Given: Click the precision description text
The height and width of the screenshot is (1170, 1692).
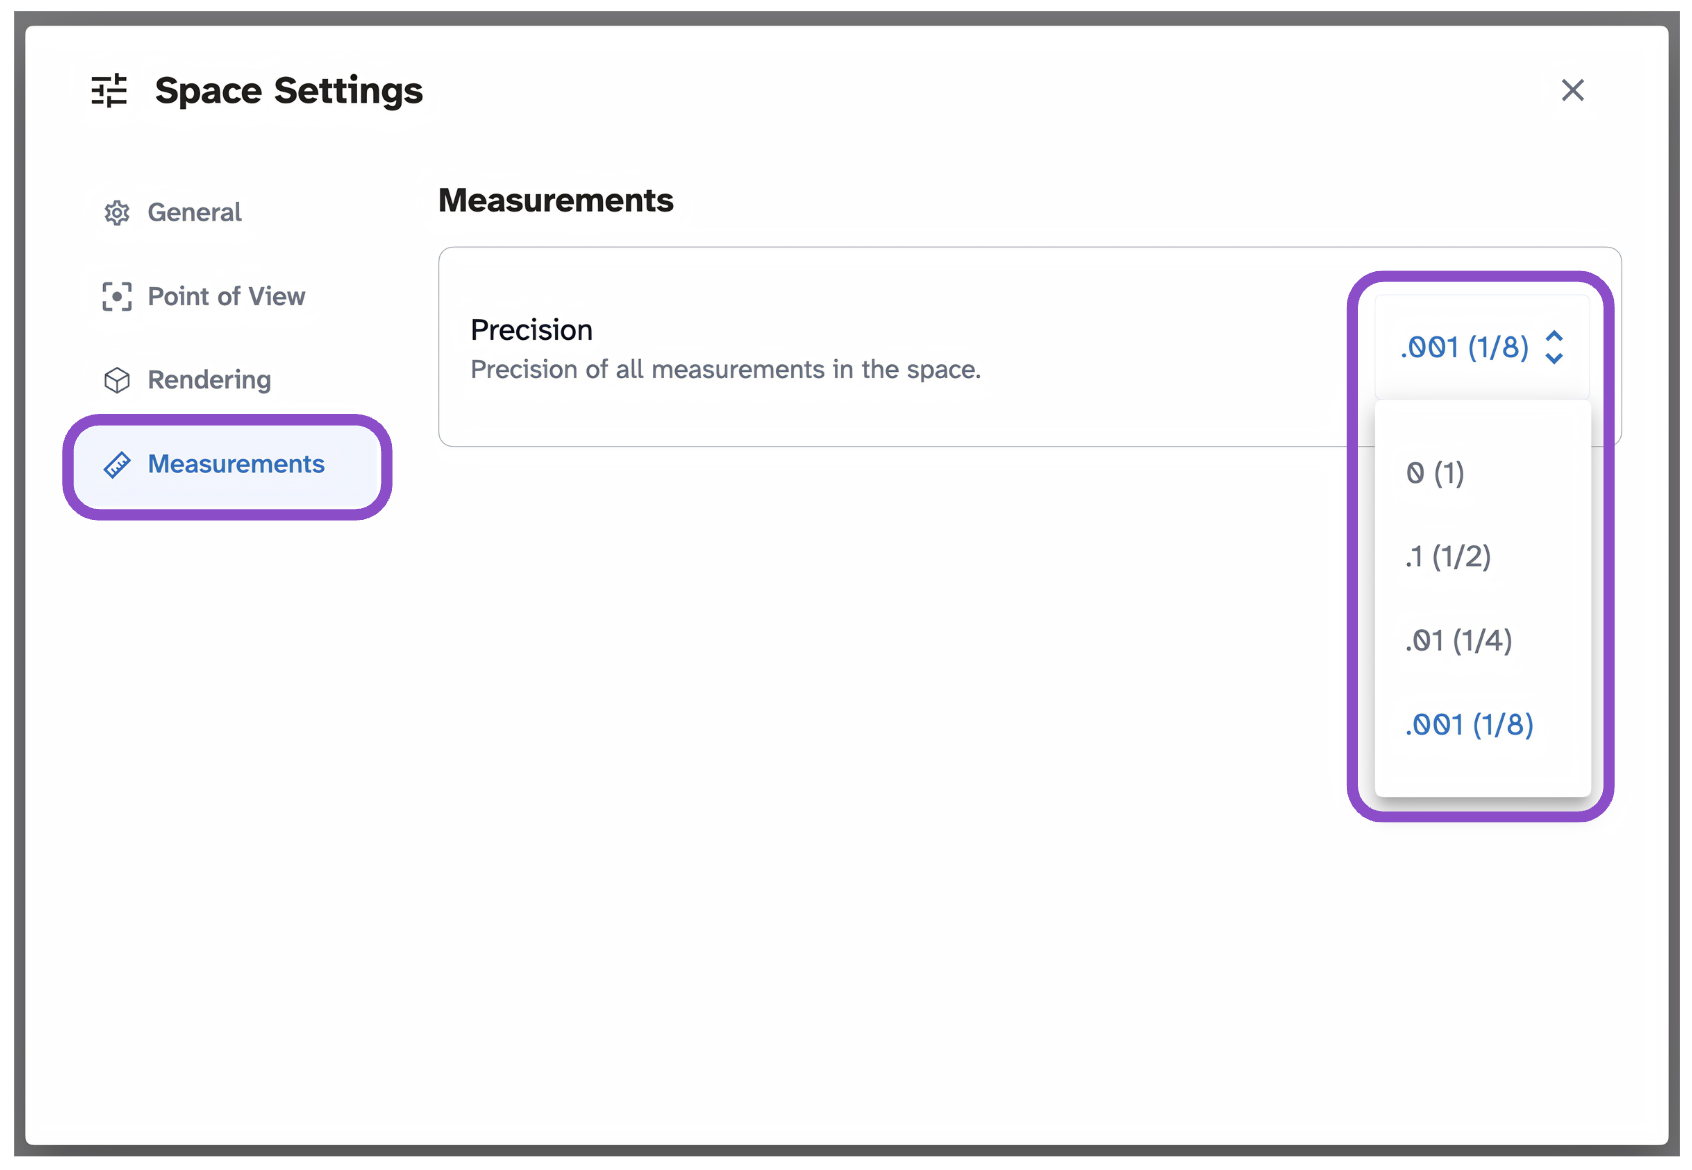Looking at the screenshot, I should tap(725, 370).
